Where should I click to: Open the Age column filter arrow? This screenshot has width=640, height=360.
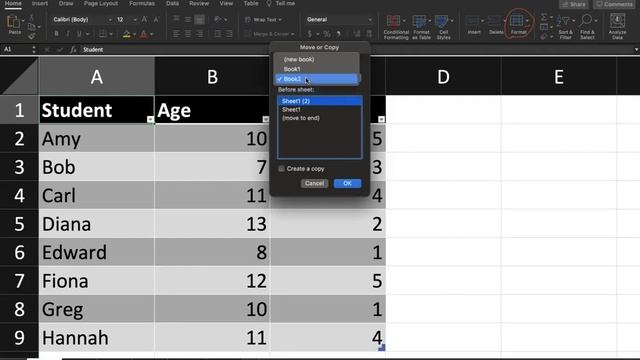(x=266, y=119)
